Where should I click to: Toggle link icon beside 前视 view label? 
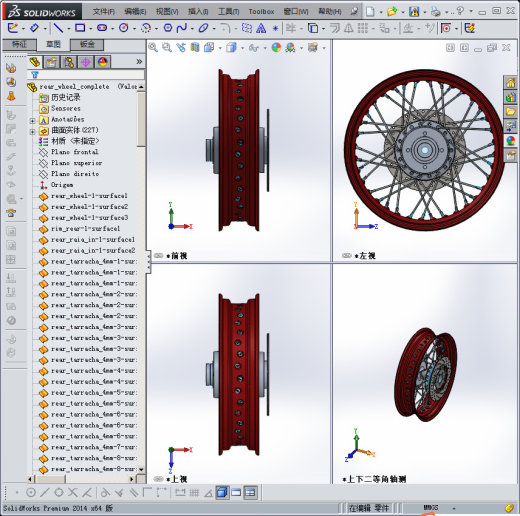click(158, 256)
